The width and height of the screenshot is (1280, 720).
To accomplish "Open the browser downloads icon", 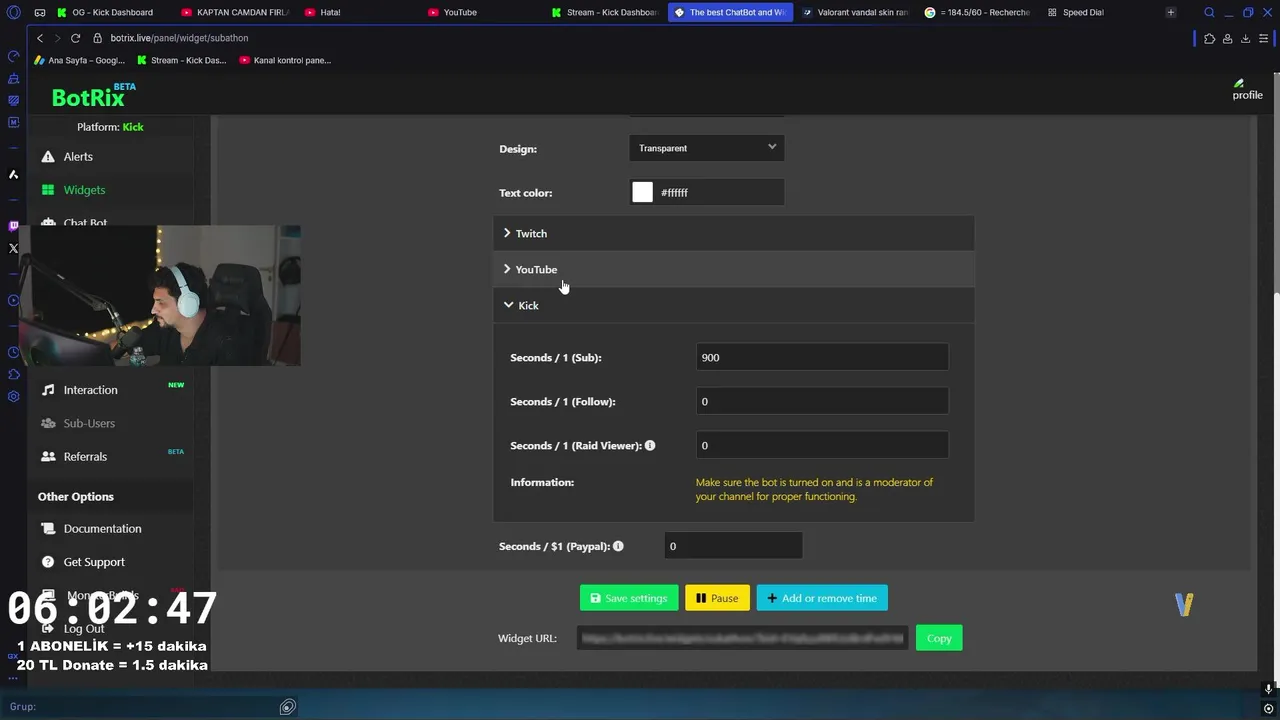I will click(1245, 39).
